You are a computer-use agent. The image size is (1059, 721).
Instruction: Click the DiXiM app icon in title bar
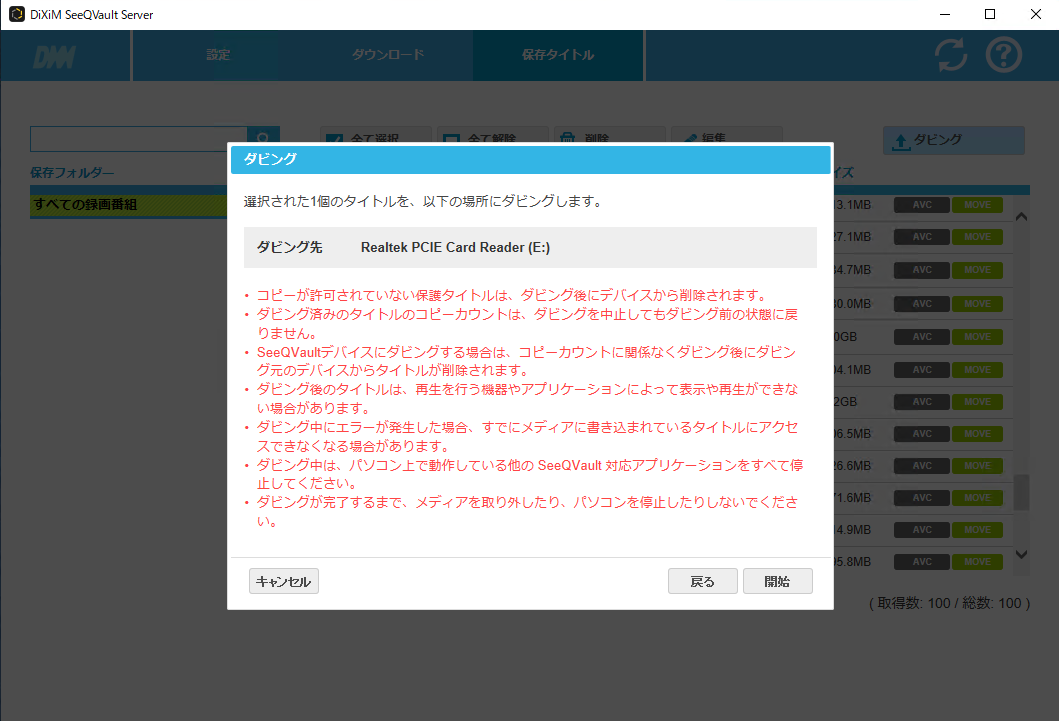pos(16,14)
